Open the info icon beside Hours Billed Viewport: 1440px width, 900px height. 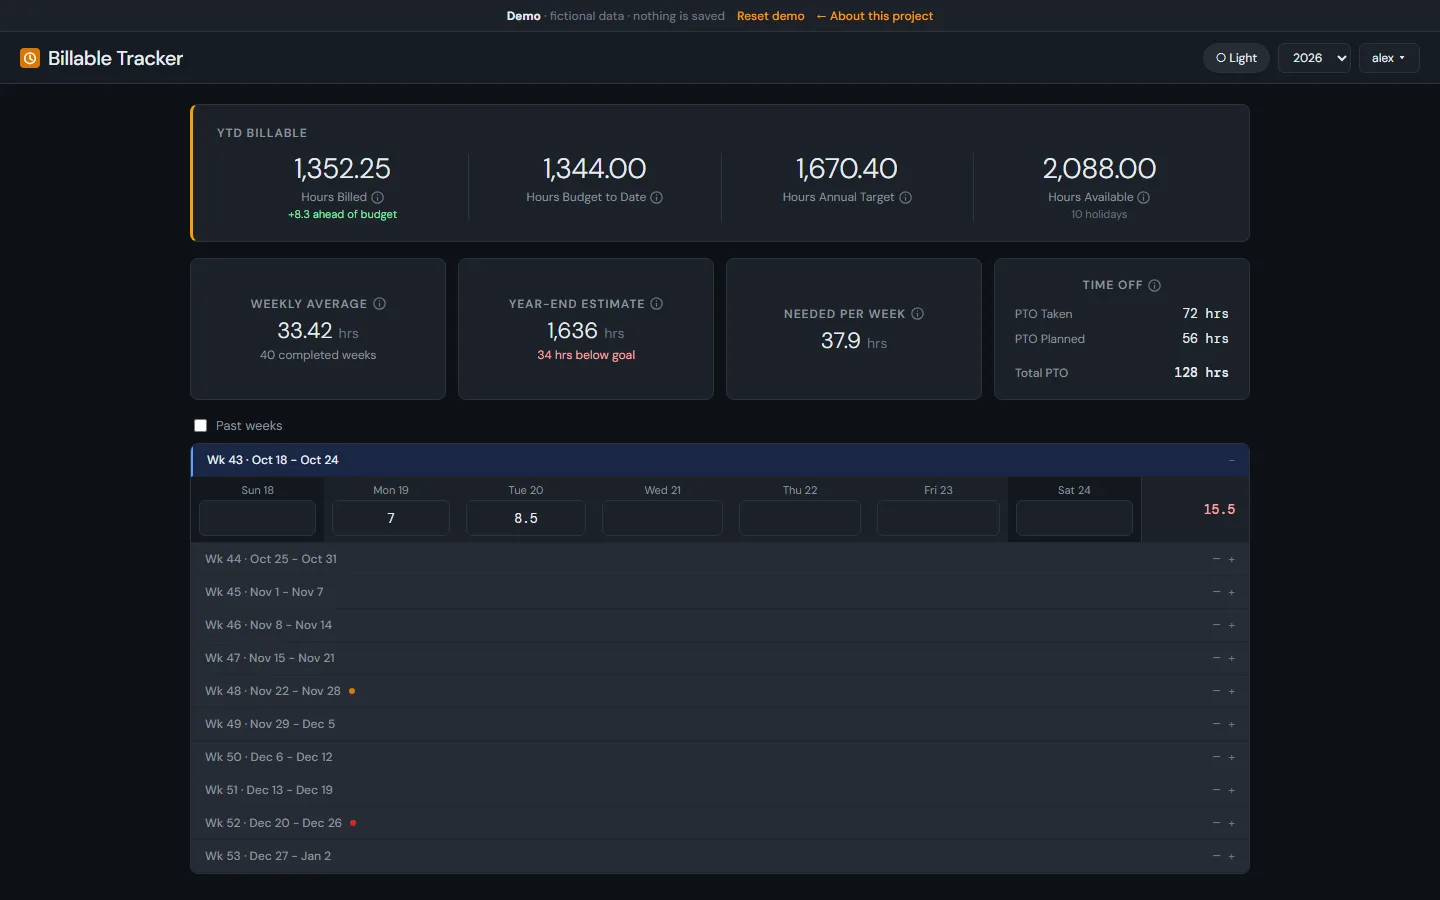[378, 197]
